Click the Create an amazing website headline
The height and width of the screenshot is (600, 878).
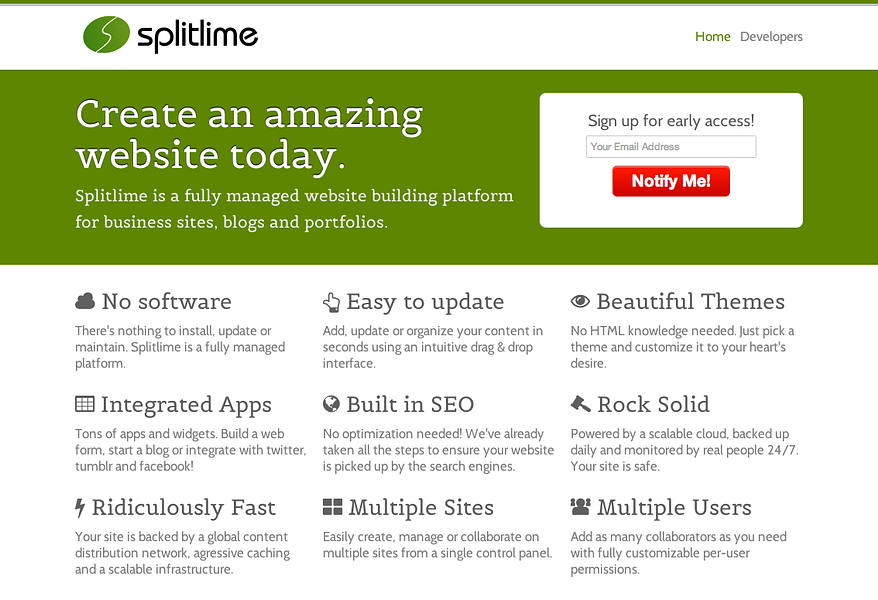click(248, 135)
